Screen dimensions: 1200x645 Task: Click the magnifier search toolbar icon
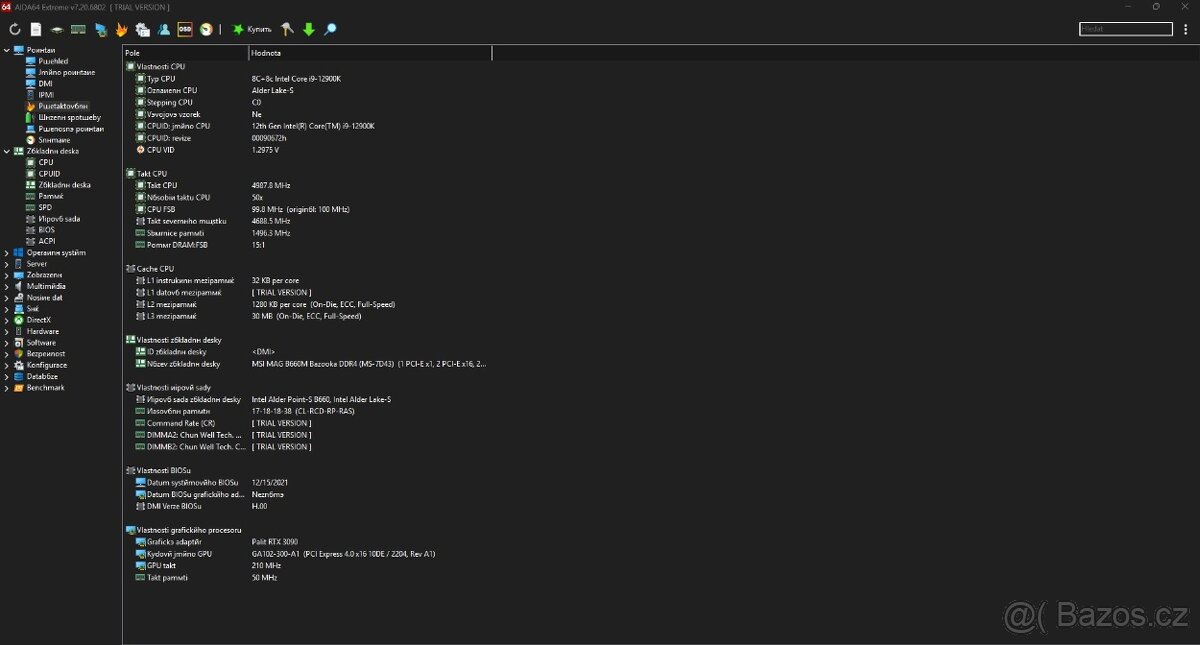click(330, 30)
